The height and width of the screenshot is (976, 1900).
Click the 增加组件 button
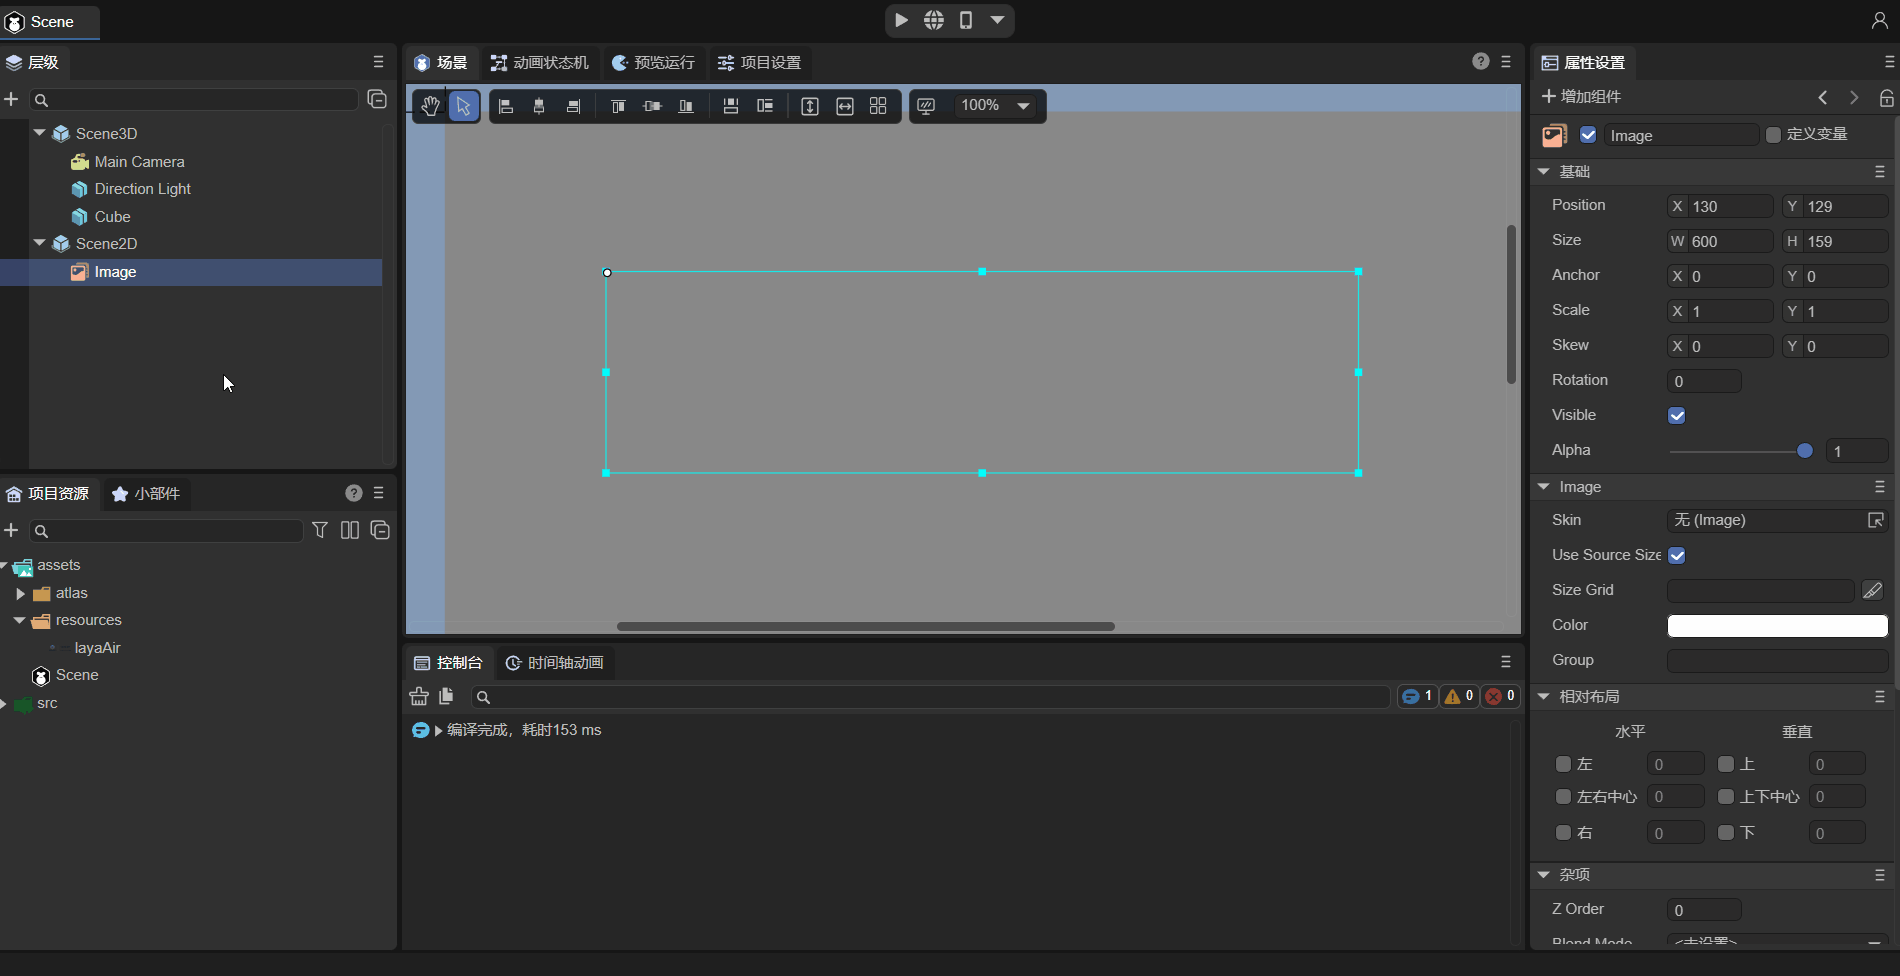coord(1581,97)
